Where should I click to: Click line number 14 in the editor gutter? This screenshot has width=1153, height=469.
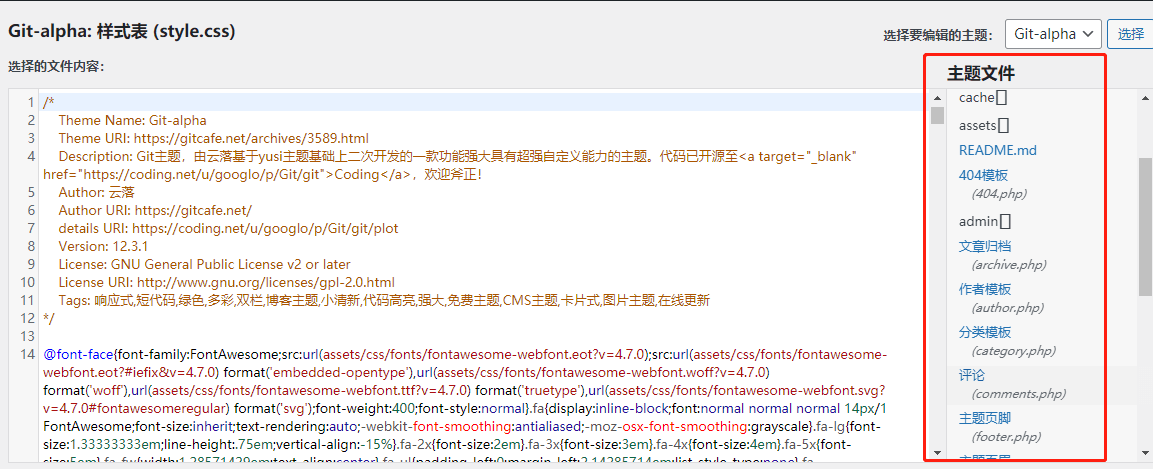point(29,354)
